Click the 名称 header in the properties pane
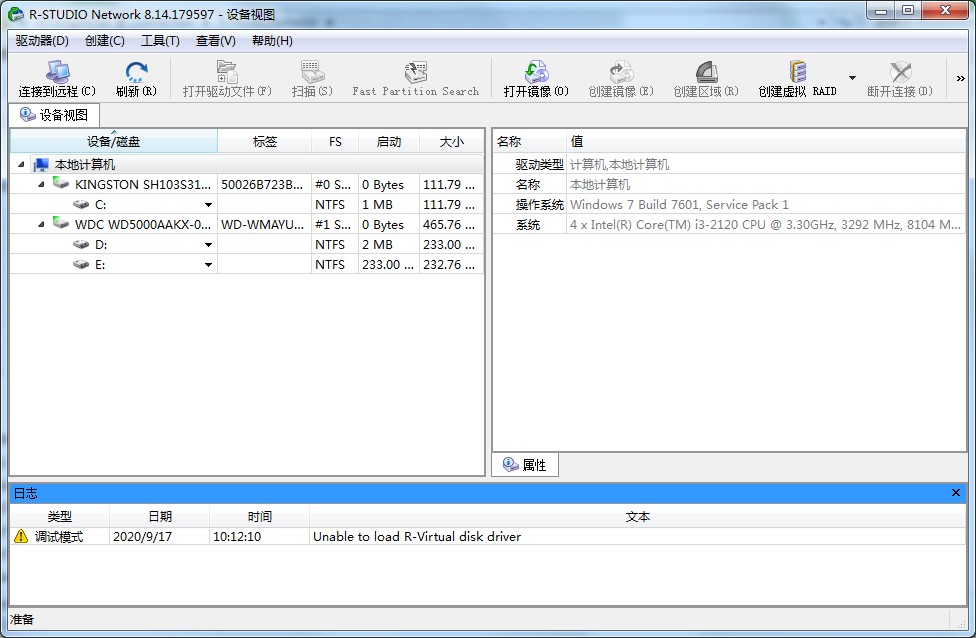 pyautogui.click(x=530, y=141)
